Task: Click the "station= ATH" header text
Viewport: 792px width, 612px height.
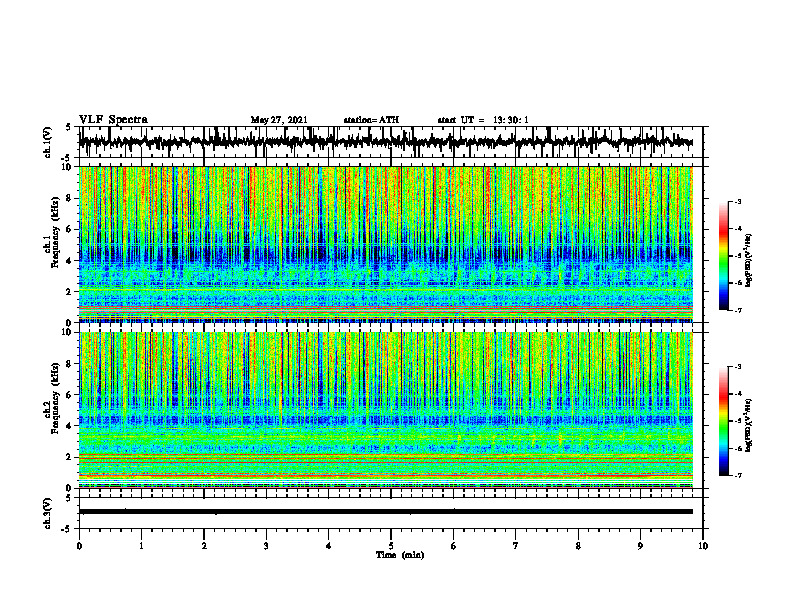Action: [371, 120]
